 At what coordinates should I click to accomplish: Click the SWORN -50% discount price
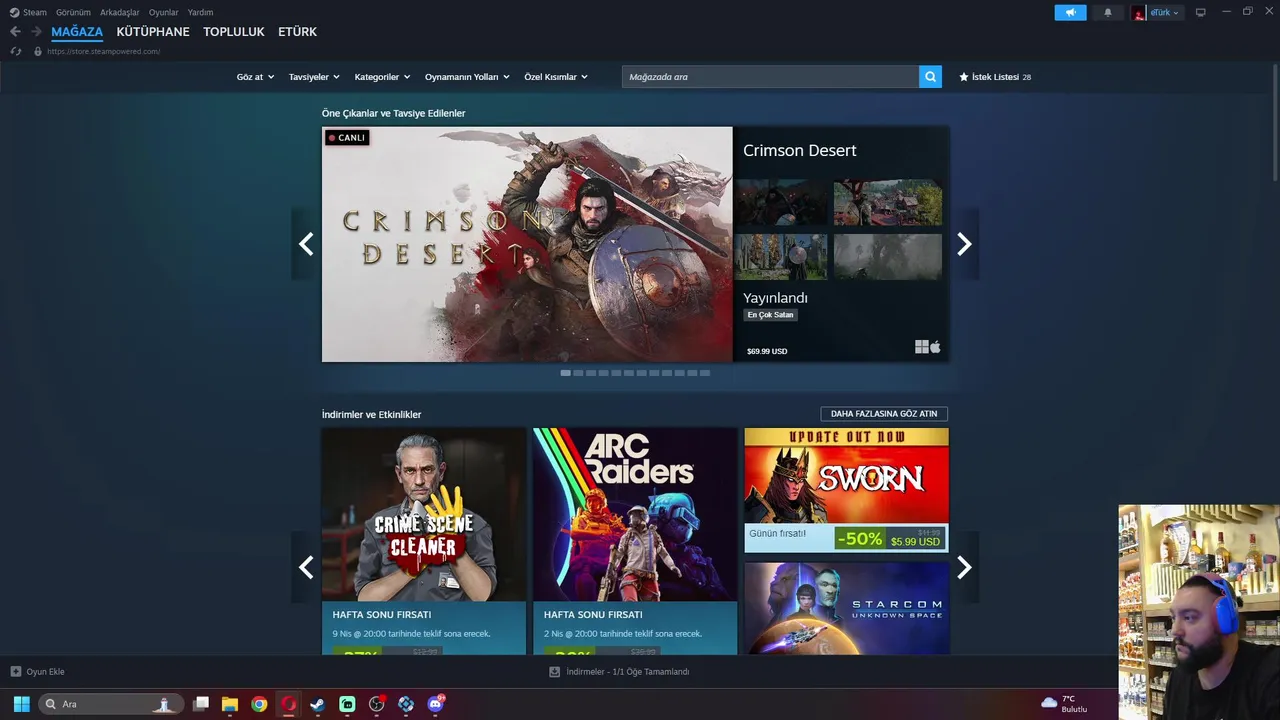(x=889, y=539)
